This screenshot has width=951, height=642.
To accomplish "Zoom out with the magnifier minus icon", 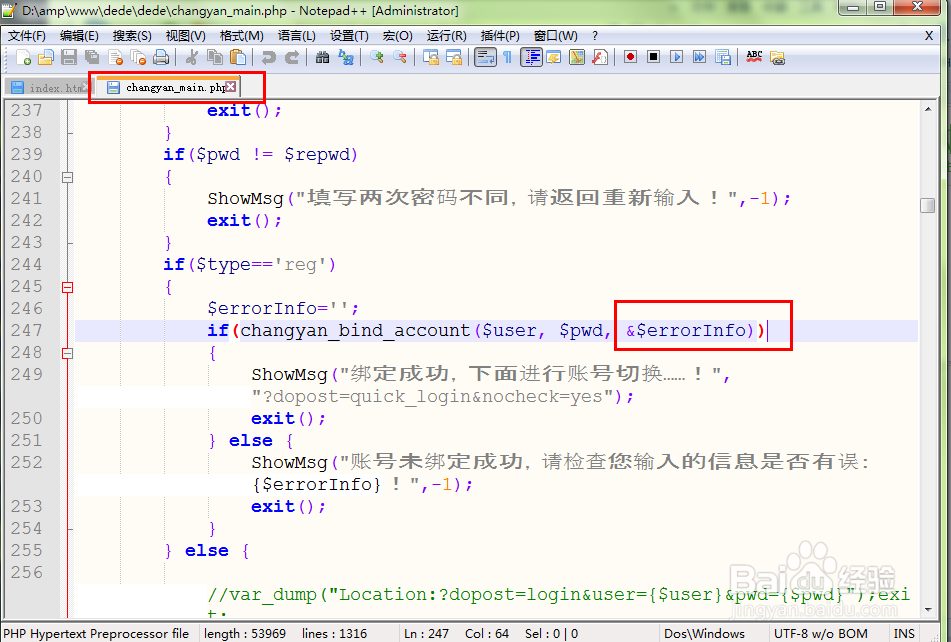I will point(400,58).
